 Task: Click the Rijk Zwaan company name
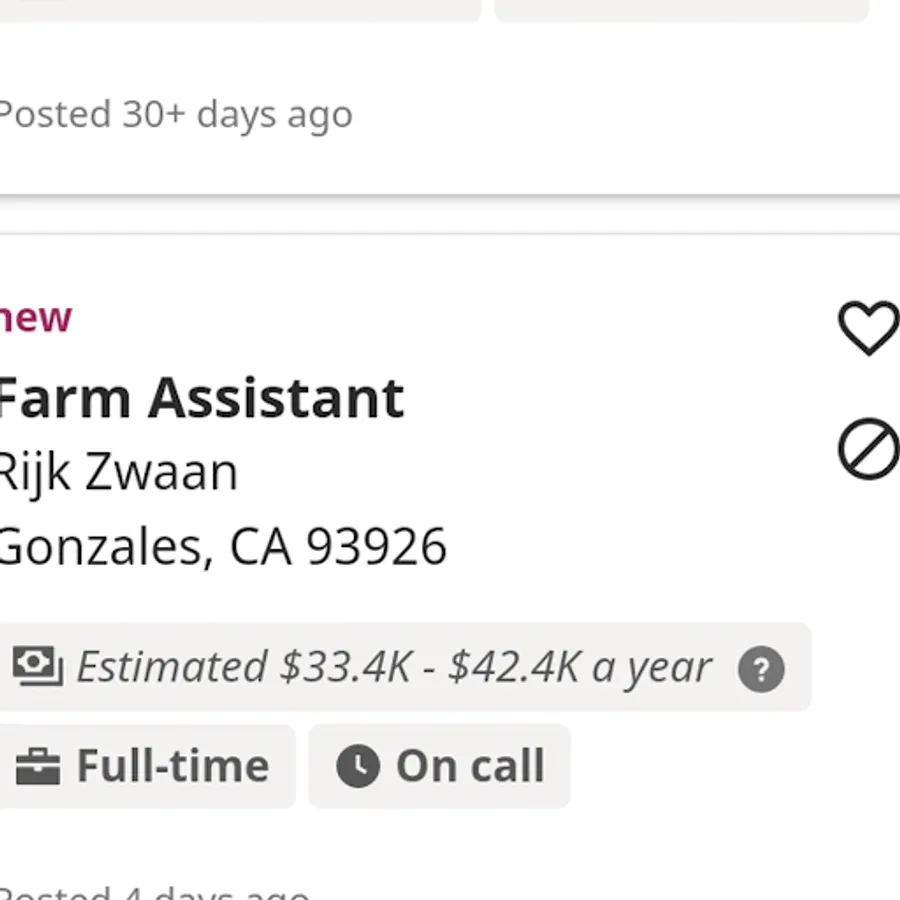[117, 472]
